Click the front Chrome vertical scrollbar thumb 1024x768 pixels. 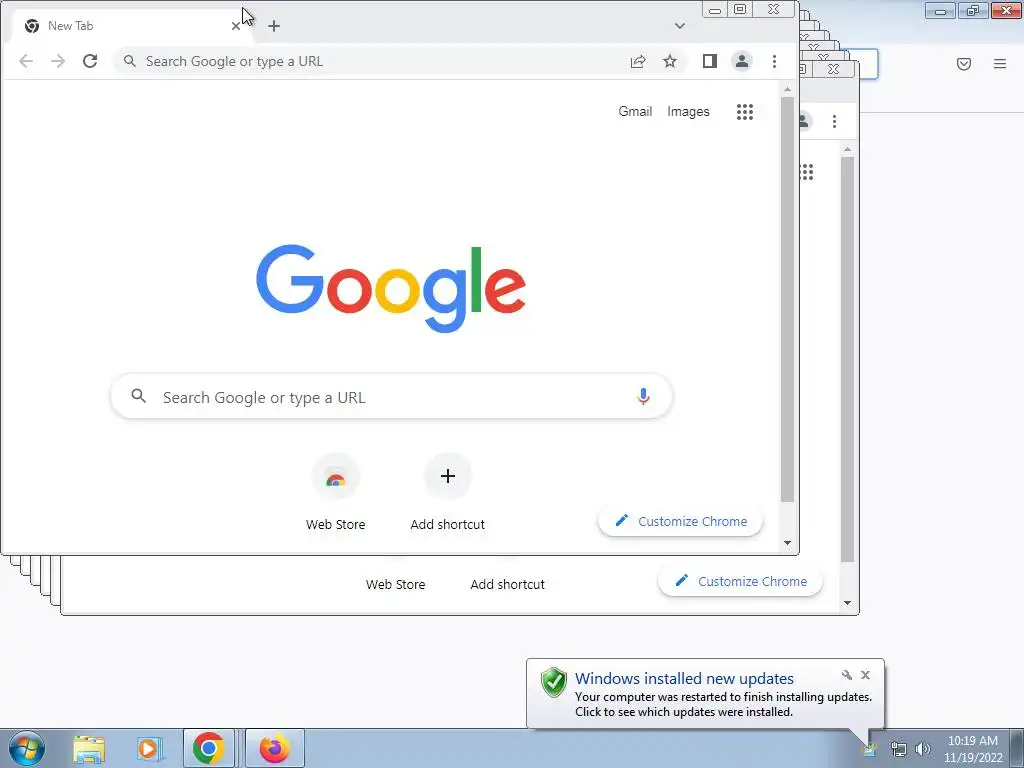point(788,299)
